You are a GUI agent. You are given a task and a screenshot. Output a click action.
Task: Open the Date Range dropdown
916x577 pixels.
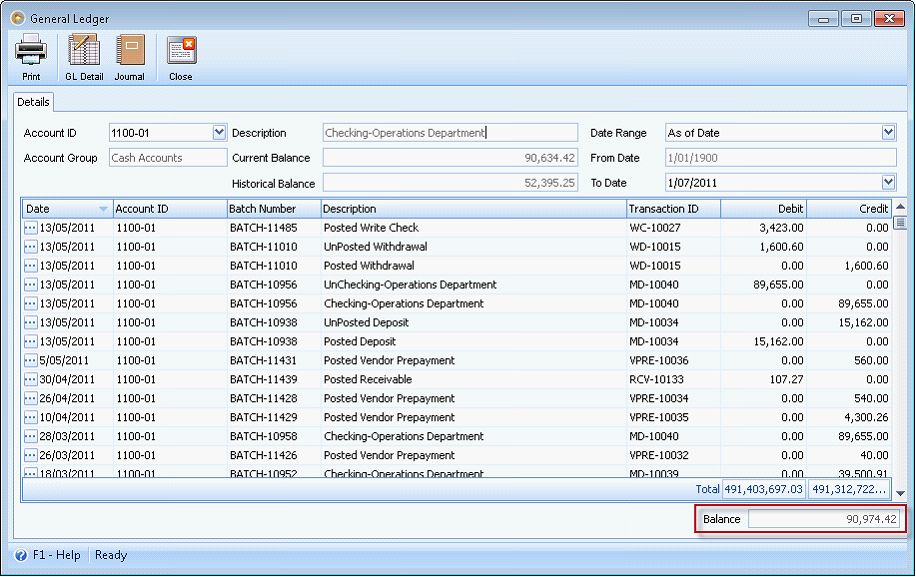coord(888,132)
